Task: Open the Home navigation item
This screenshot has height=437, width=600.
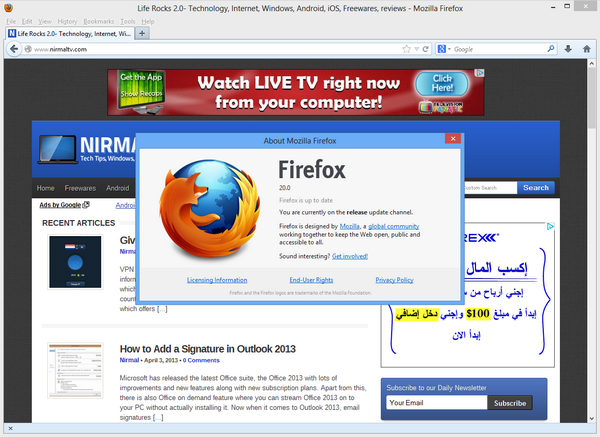Action: click(45, 188)
